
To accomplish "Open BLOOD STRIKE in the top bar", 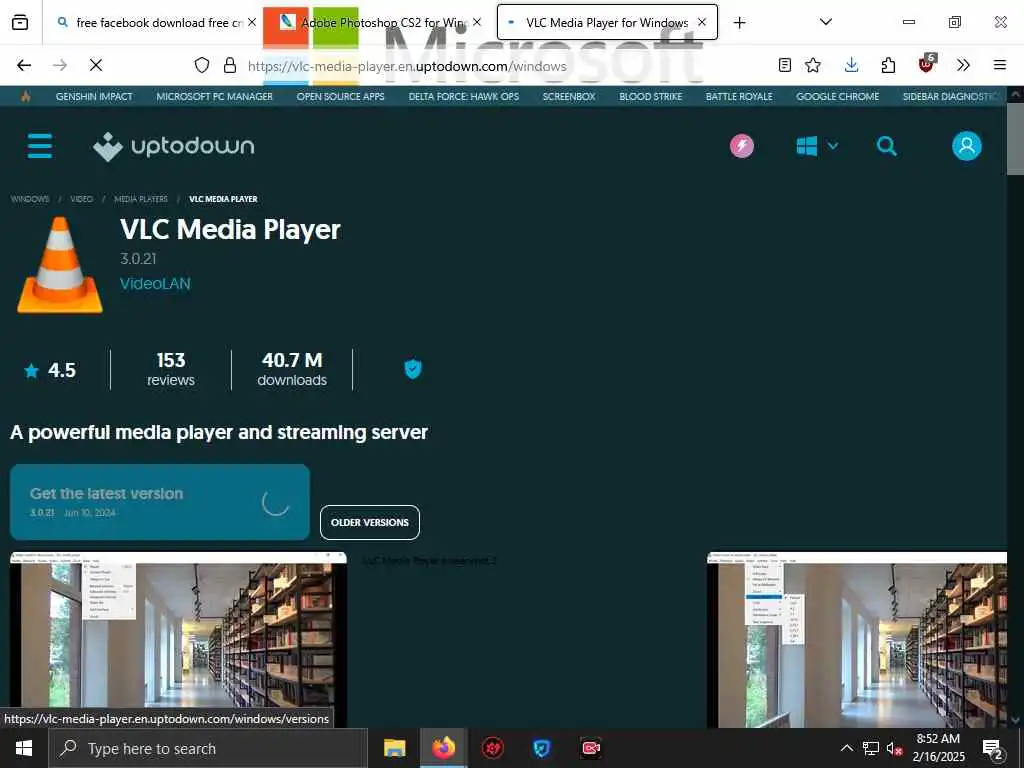I will click(650, 97).
